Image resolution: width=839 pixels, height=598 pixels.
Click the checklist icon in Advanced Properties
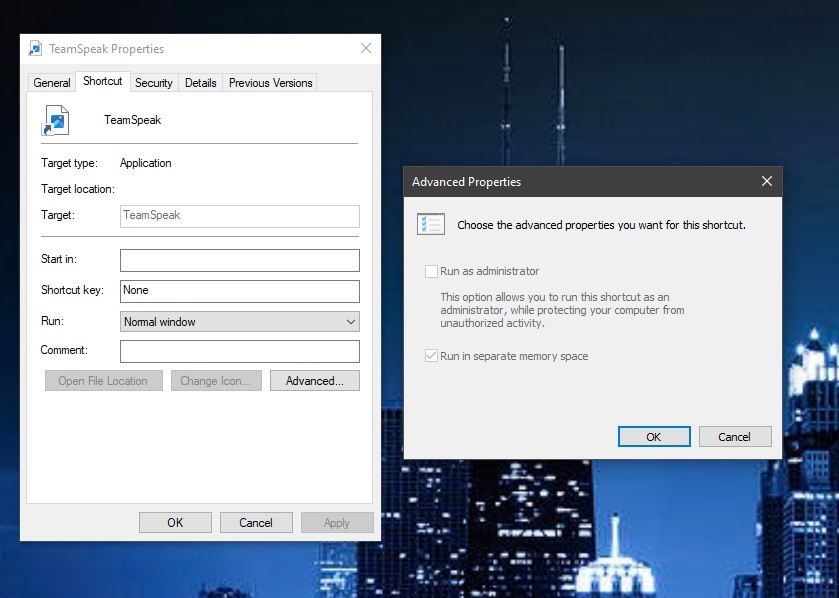click(x=431, y=224)
